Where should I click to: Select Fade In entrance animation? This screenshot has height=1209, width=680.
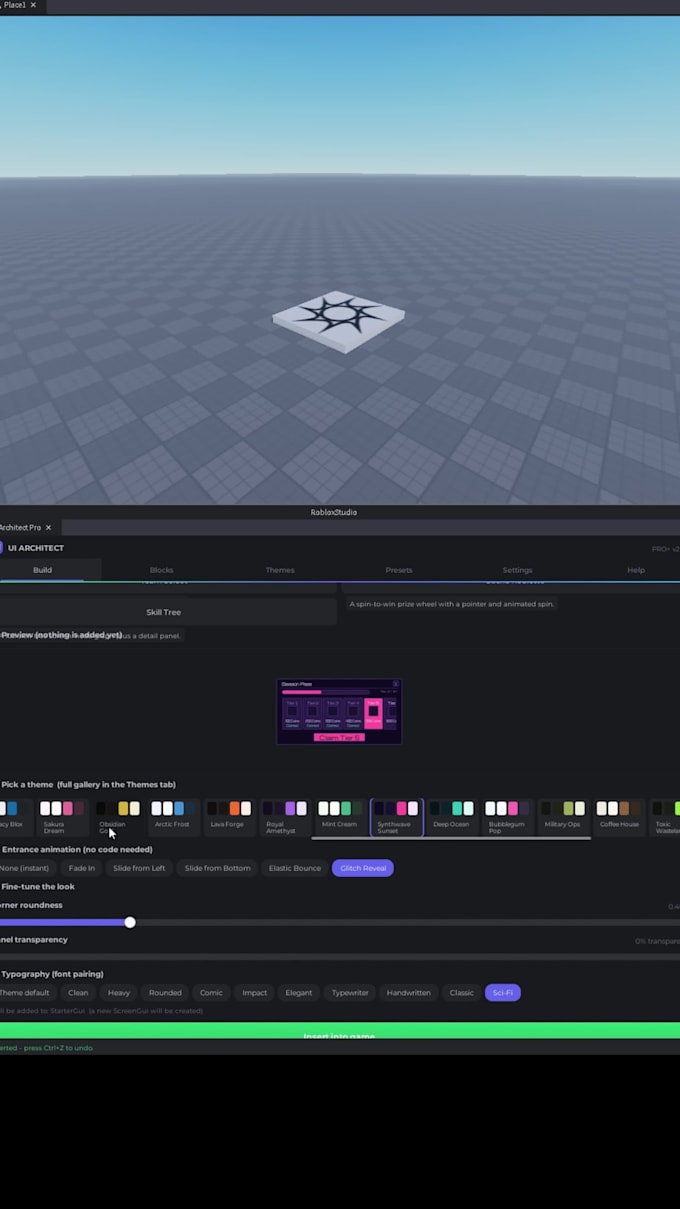point(82,868)
